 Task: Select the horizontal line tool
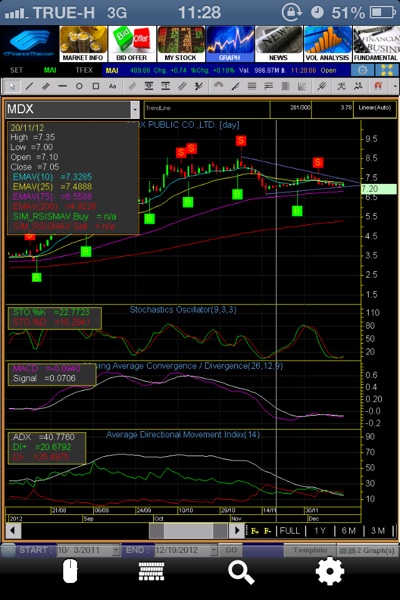coord(62,86)
